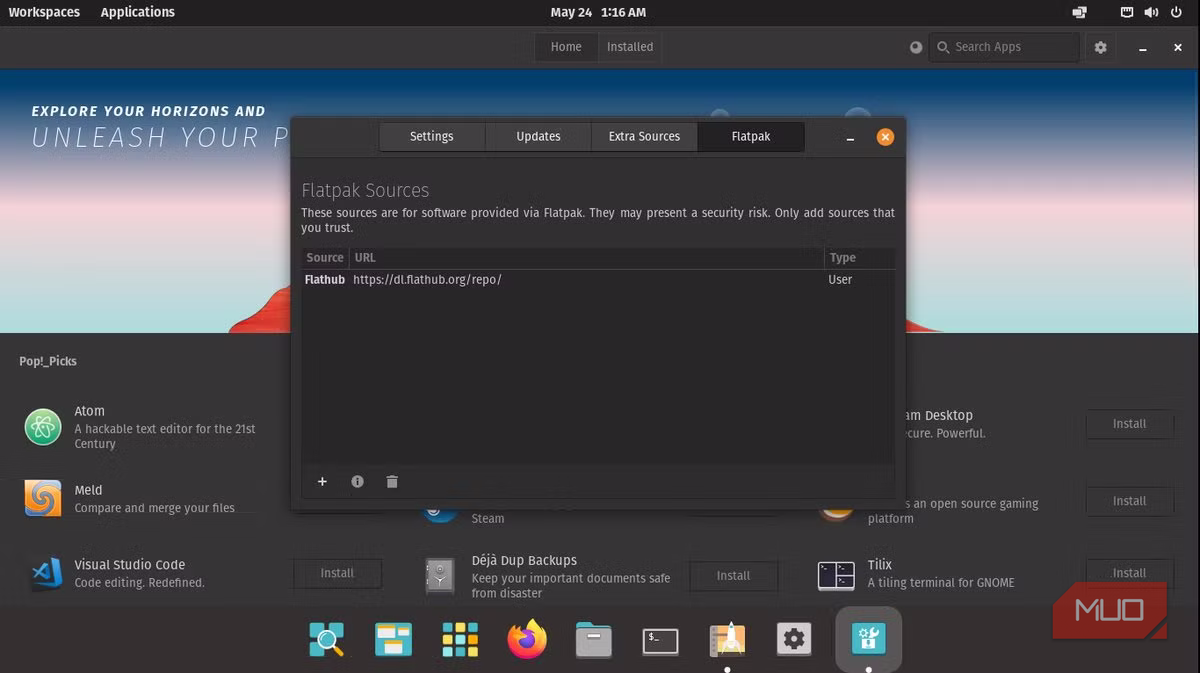Image resolution: width=1200 pixels, height=673 pixels.
Task: Open the Atom app icon
Action: click(43, 427)
